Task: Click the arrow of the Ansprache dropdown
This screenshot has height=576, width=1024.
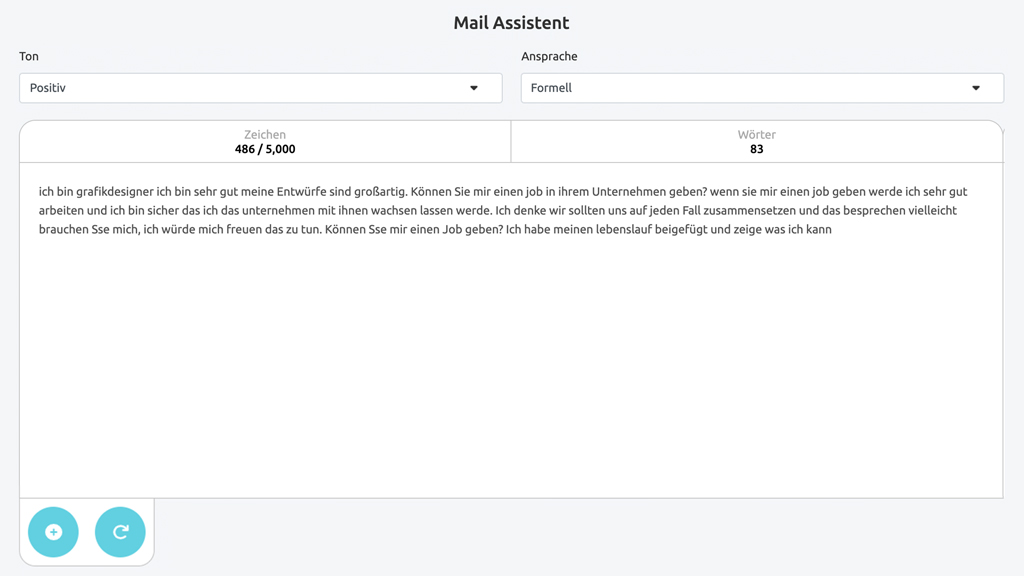Action: [976, 88]
